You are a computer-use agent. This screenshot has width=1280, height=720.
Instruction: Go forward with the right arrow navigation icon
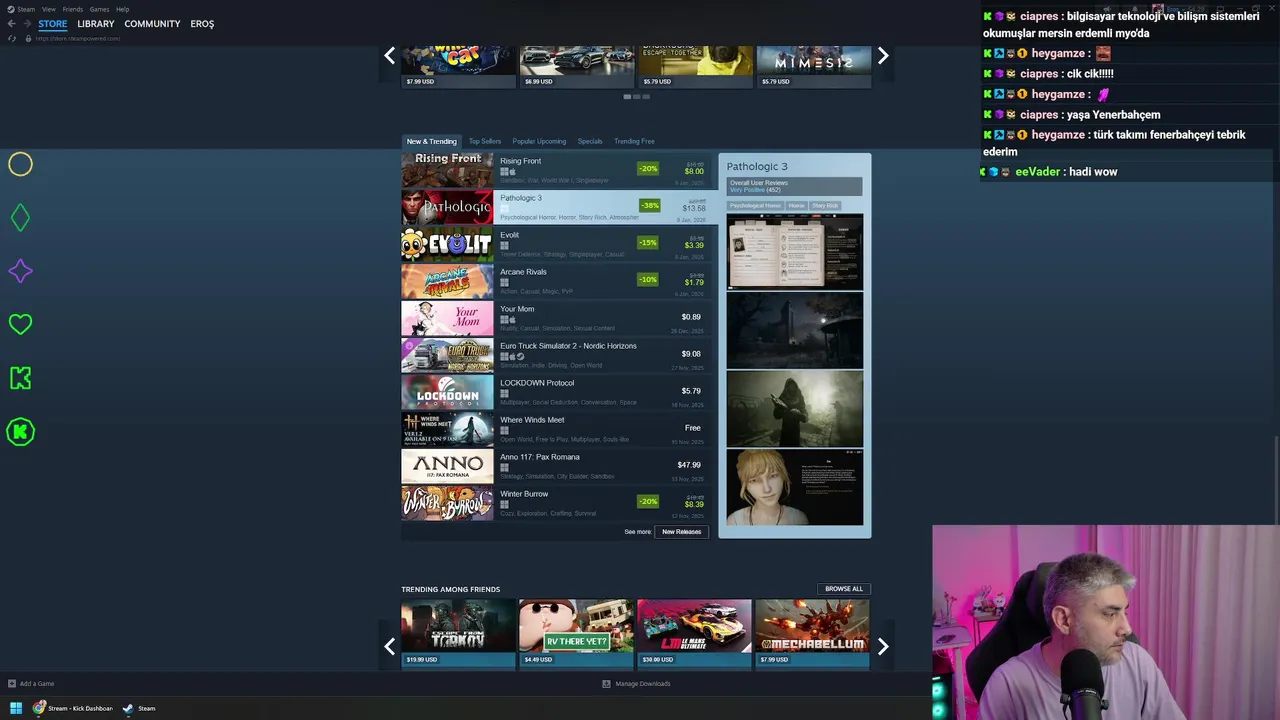27,24
